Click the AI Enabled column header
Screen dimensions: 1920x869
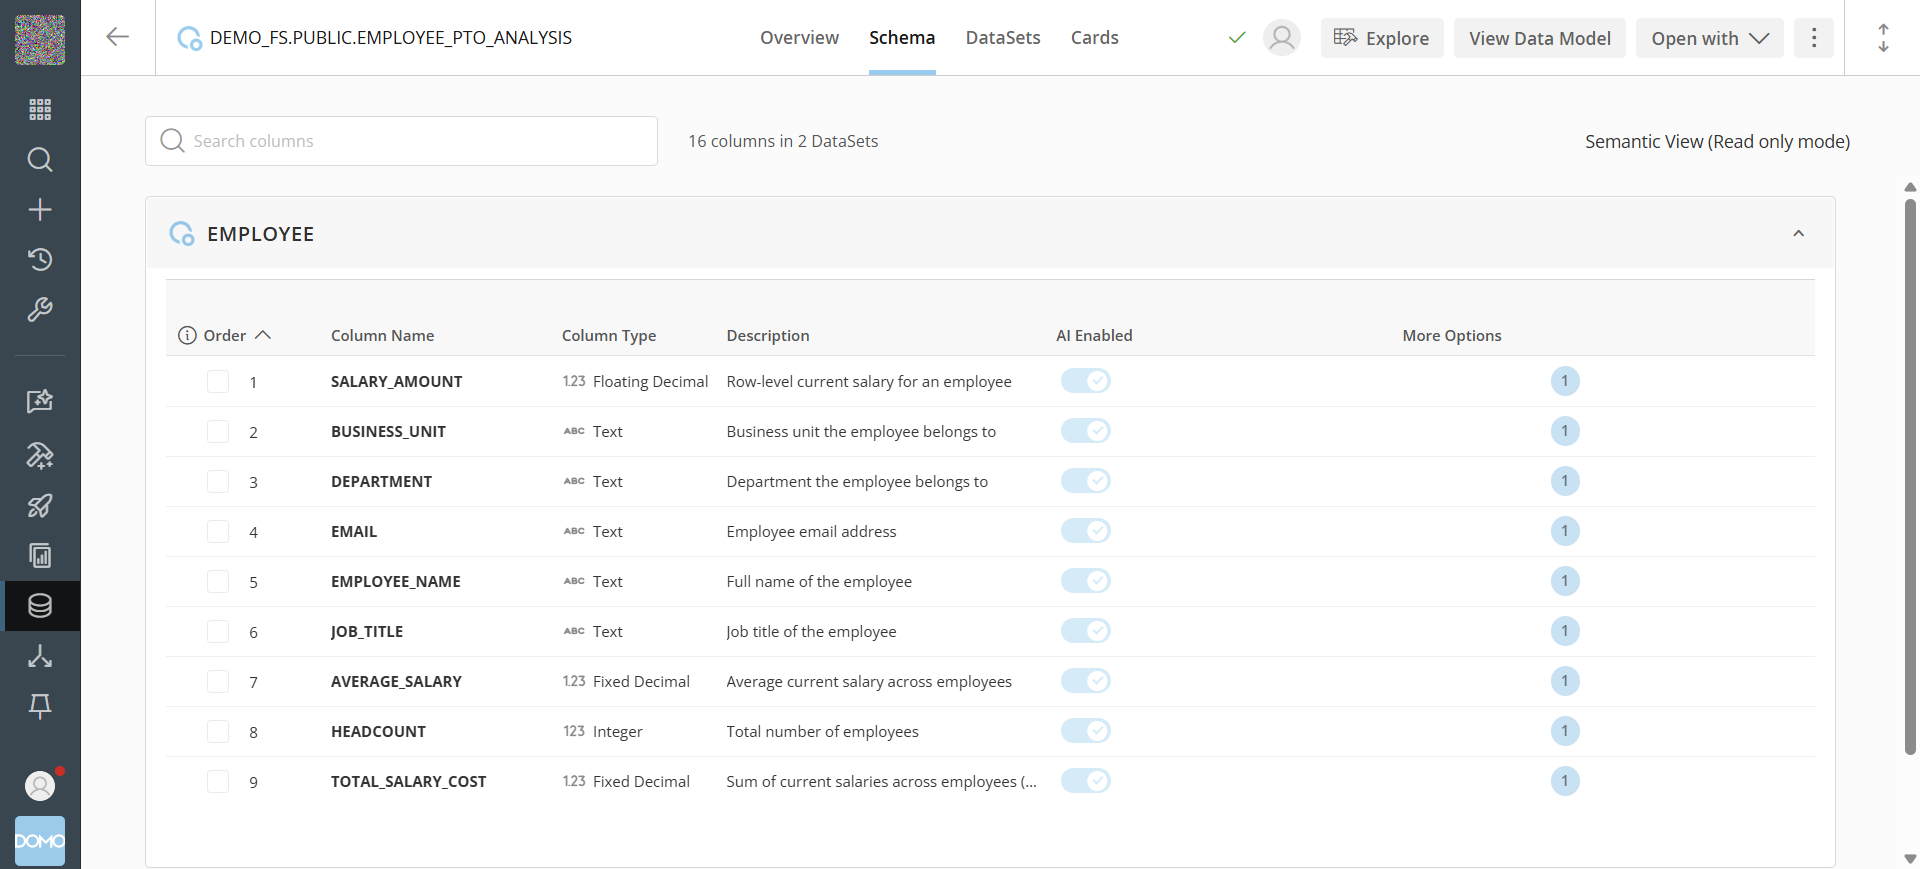click(1094, 335)
